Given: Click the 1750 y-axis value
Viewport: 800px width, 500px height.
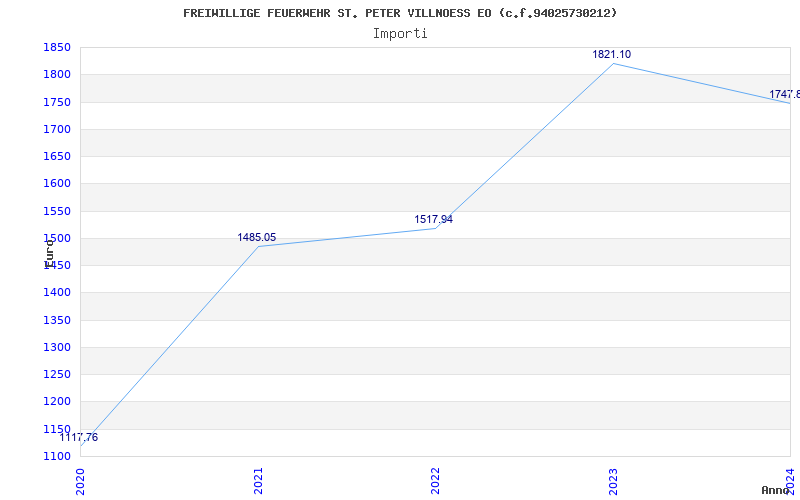Looking at the screenshot, I should pos(57,102).
